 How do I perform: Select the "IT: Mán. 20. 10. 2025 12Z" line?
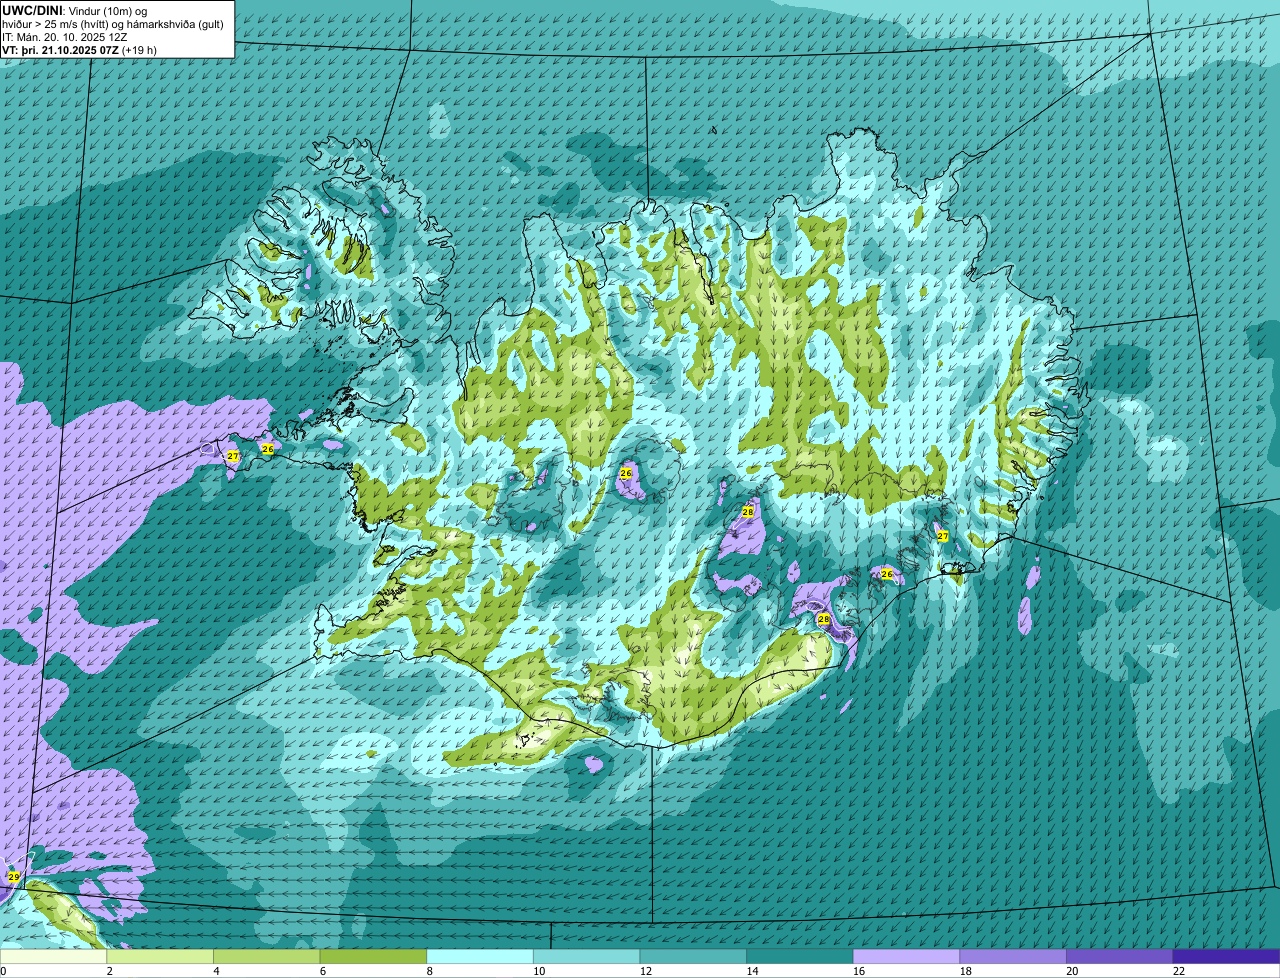tap(65, 37)
